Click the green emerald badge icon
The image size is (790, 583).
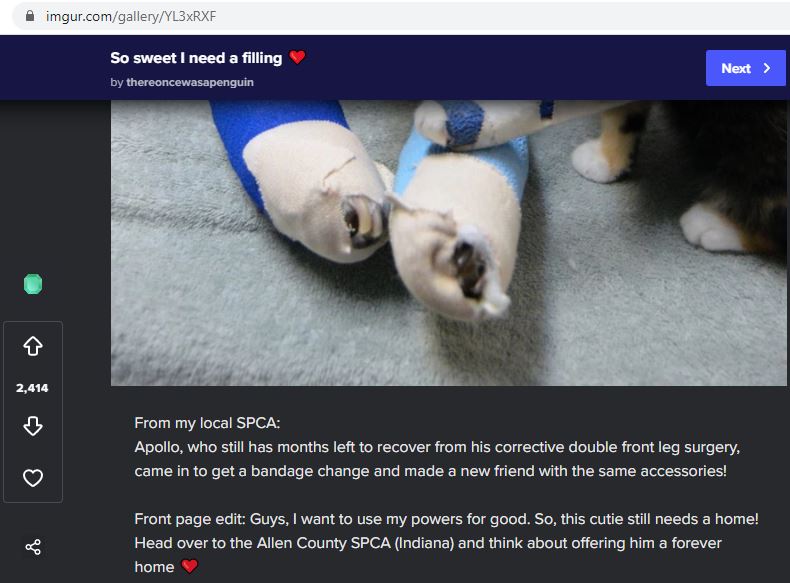[x=33, y=284]
